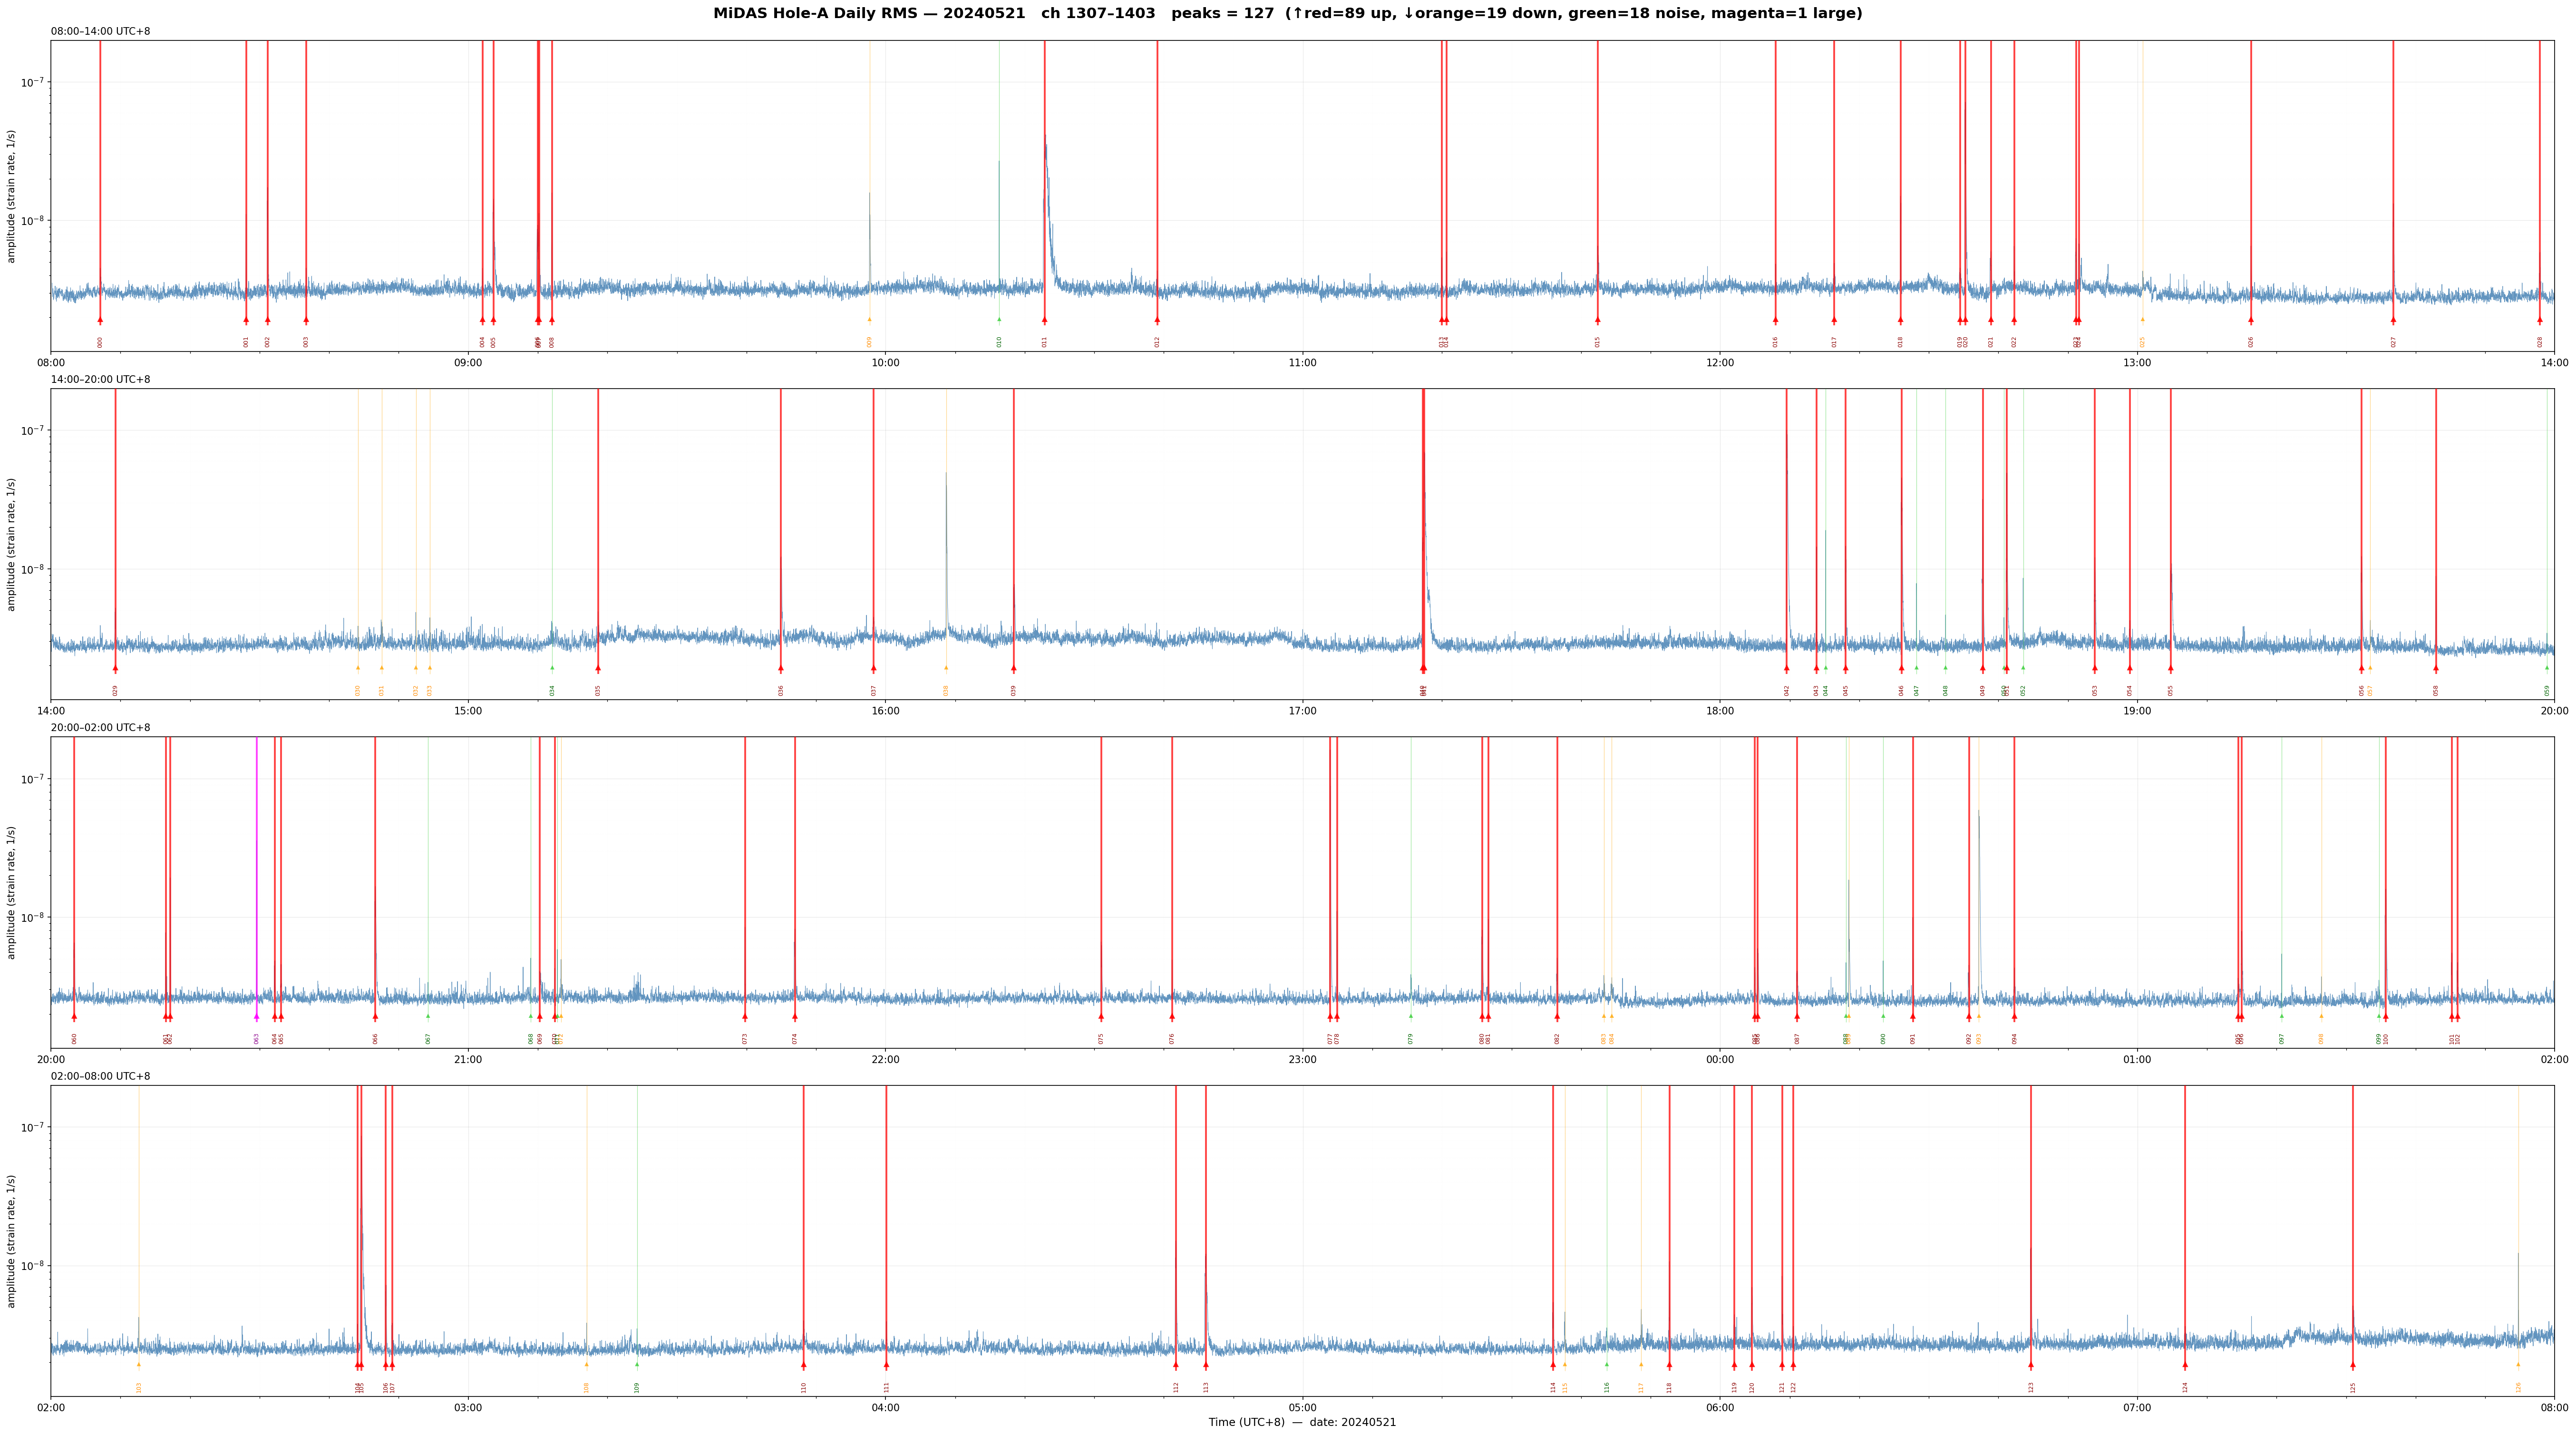
Task: Click the red peak marker labeled 066
Action: click(x=375, y=1017)
